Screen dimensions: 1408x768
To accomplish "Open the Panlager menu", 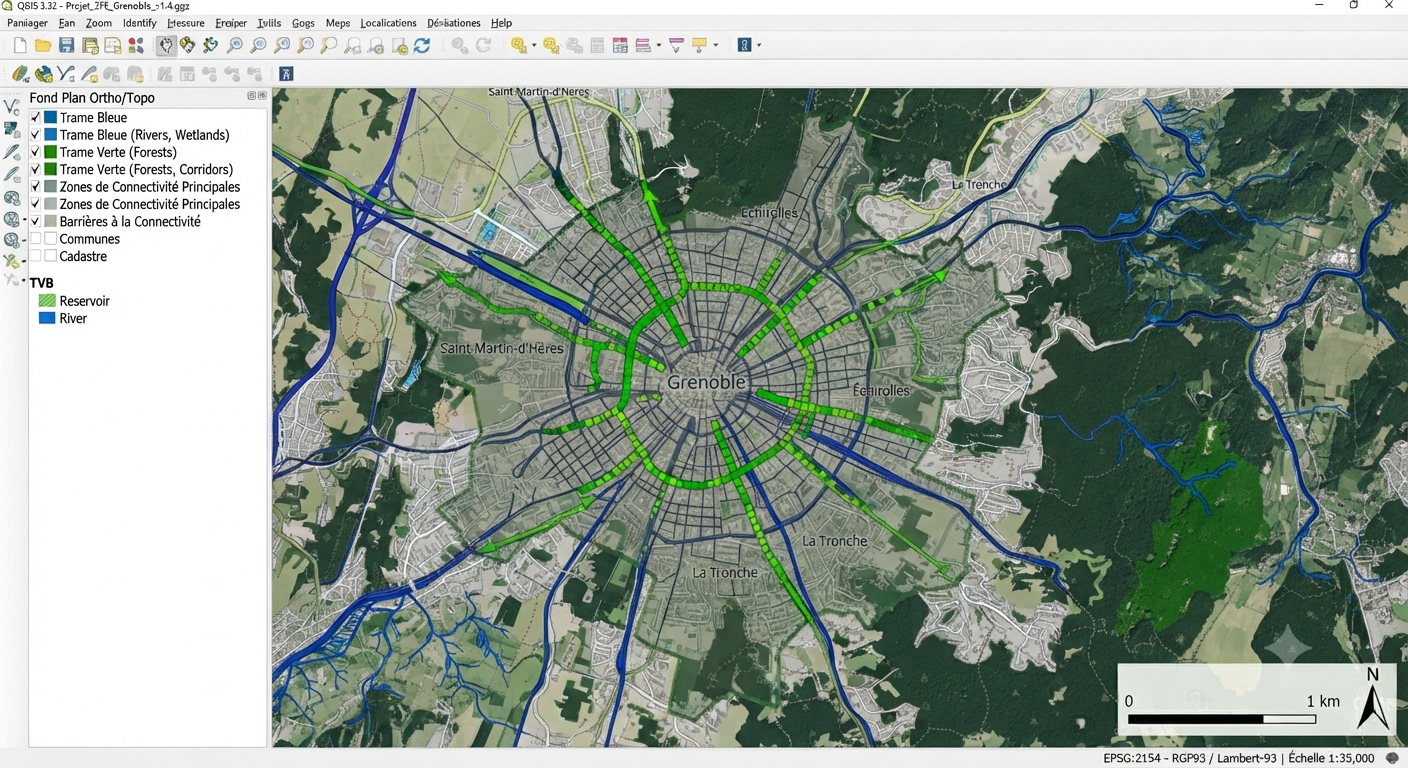I will click(x=27, y=23).
